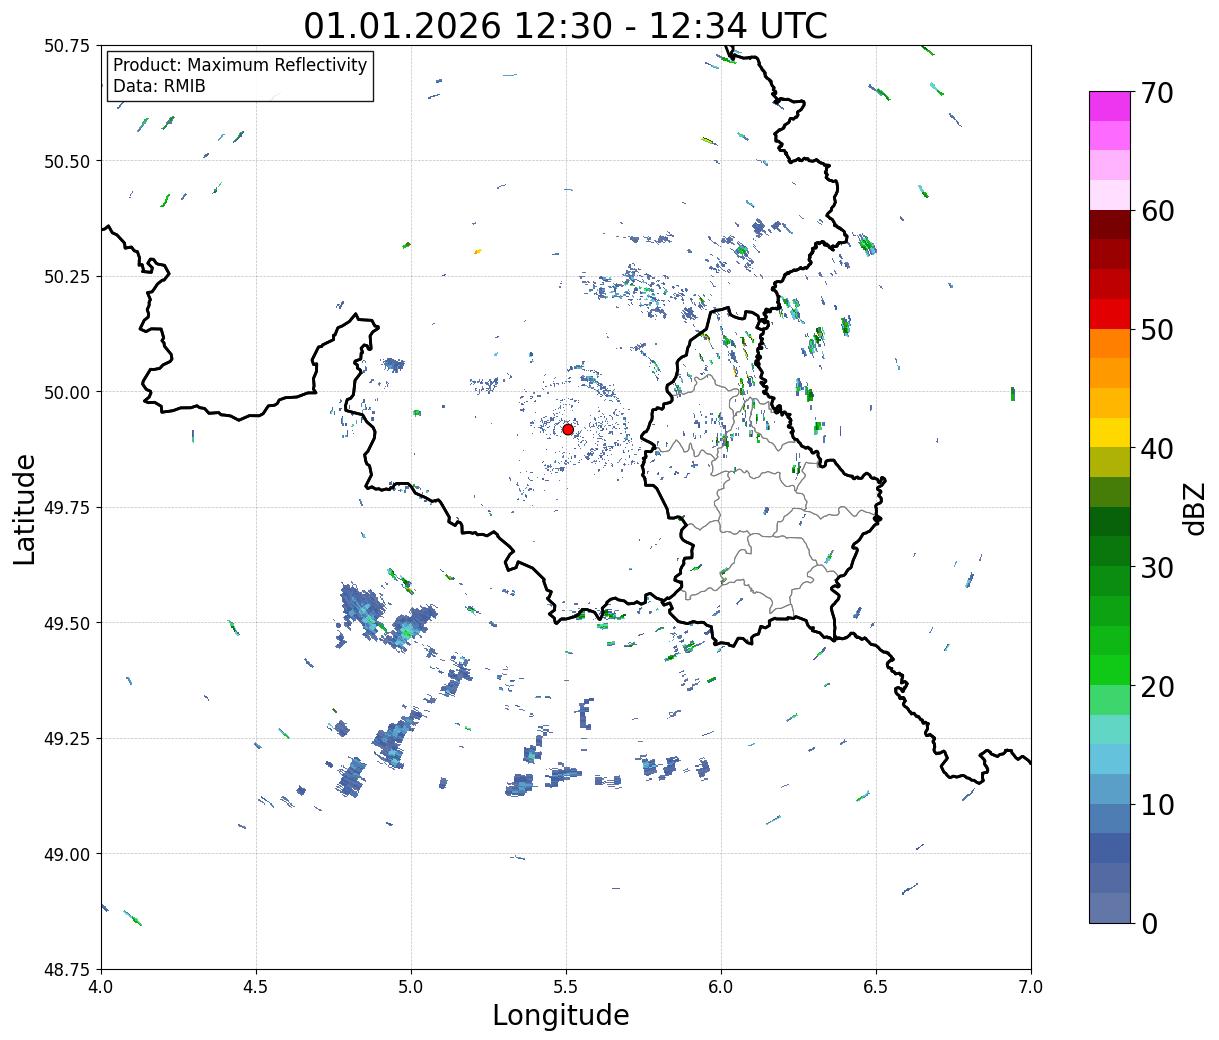Pick the olive swatch below 40

tap(1110, 462)
